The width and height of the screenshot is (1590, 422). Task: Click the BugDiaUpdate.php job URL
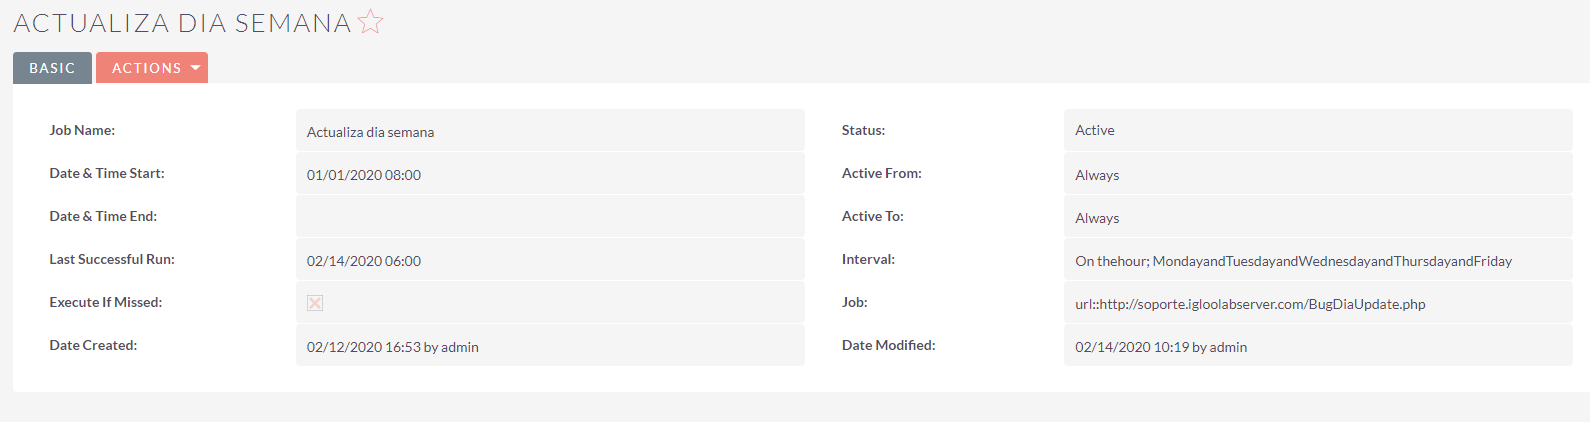pos(1250,304)
